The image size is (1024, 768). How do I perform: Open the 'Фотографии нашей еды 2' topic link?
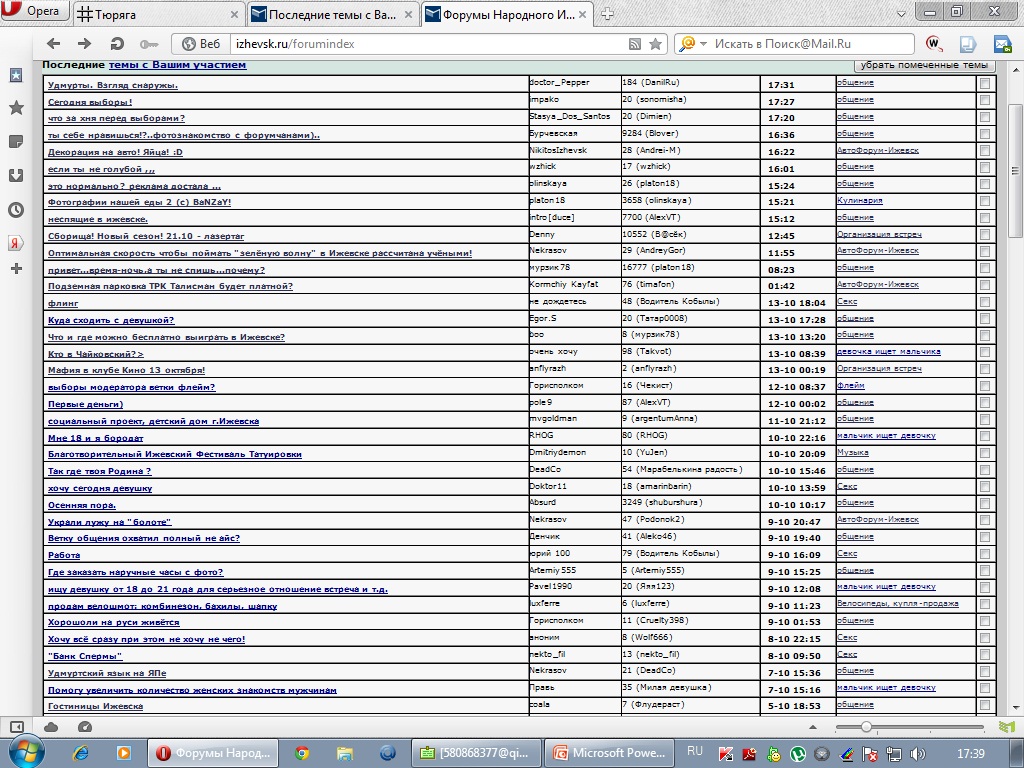139,201
